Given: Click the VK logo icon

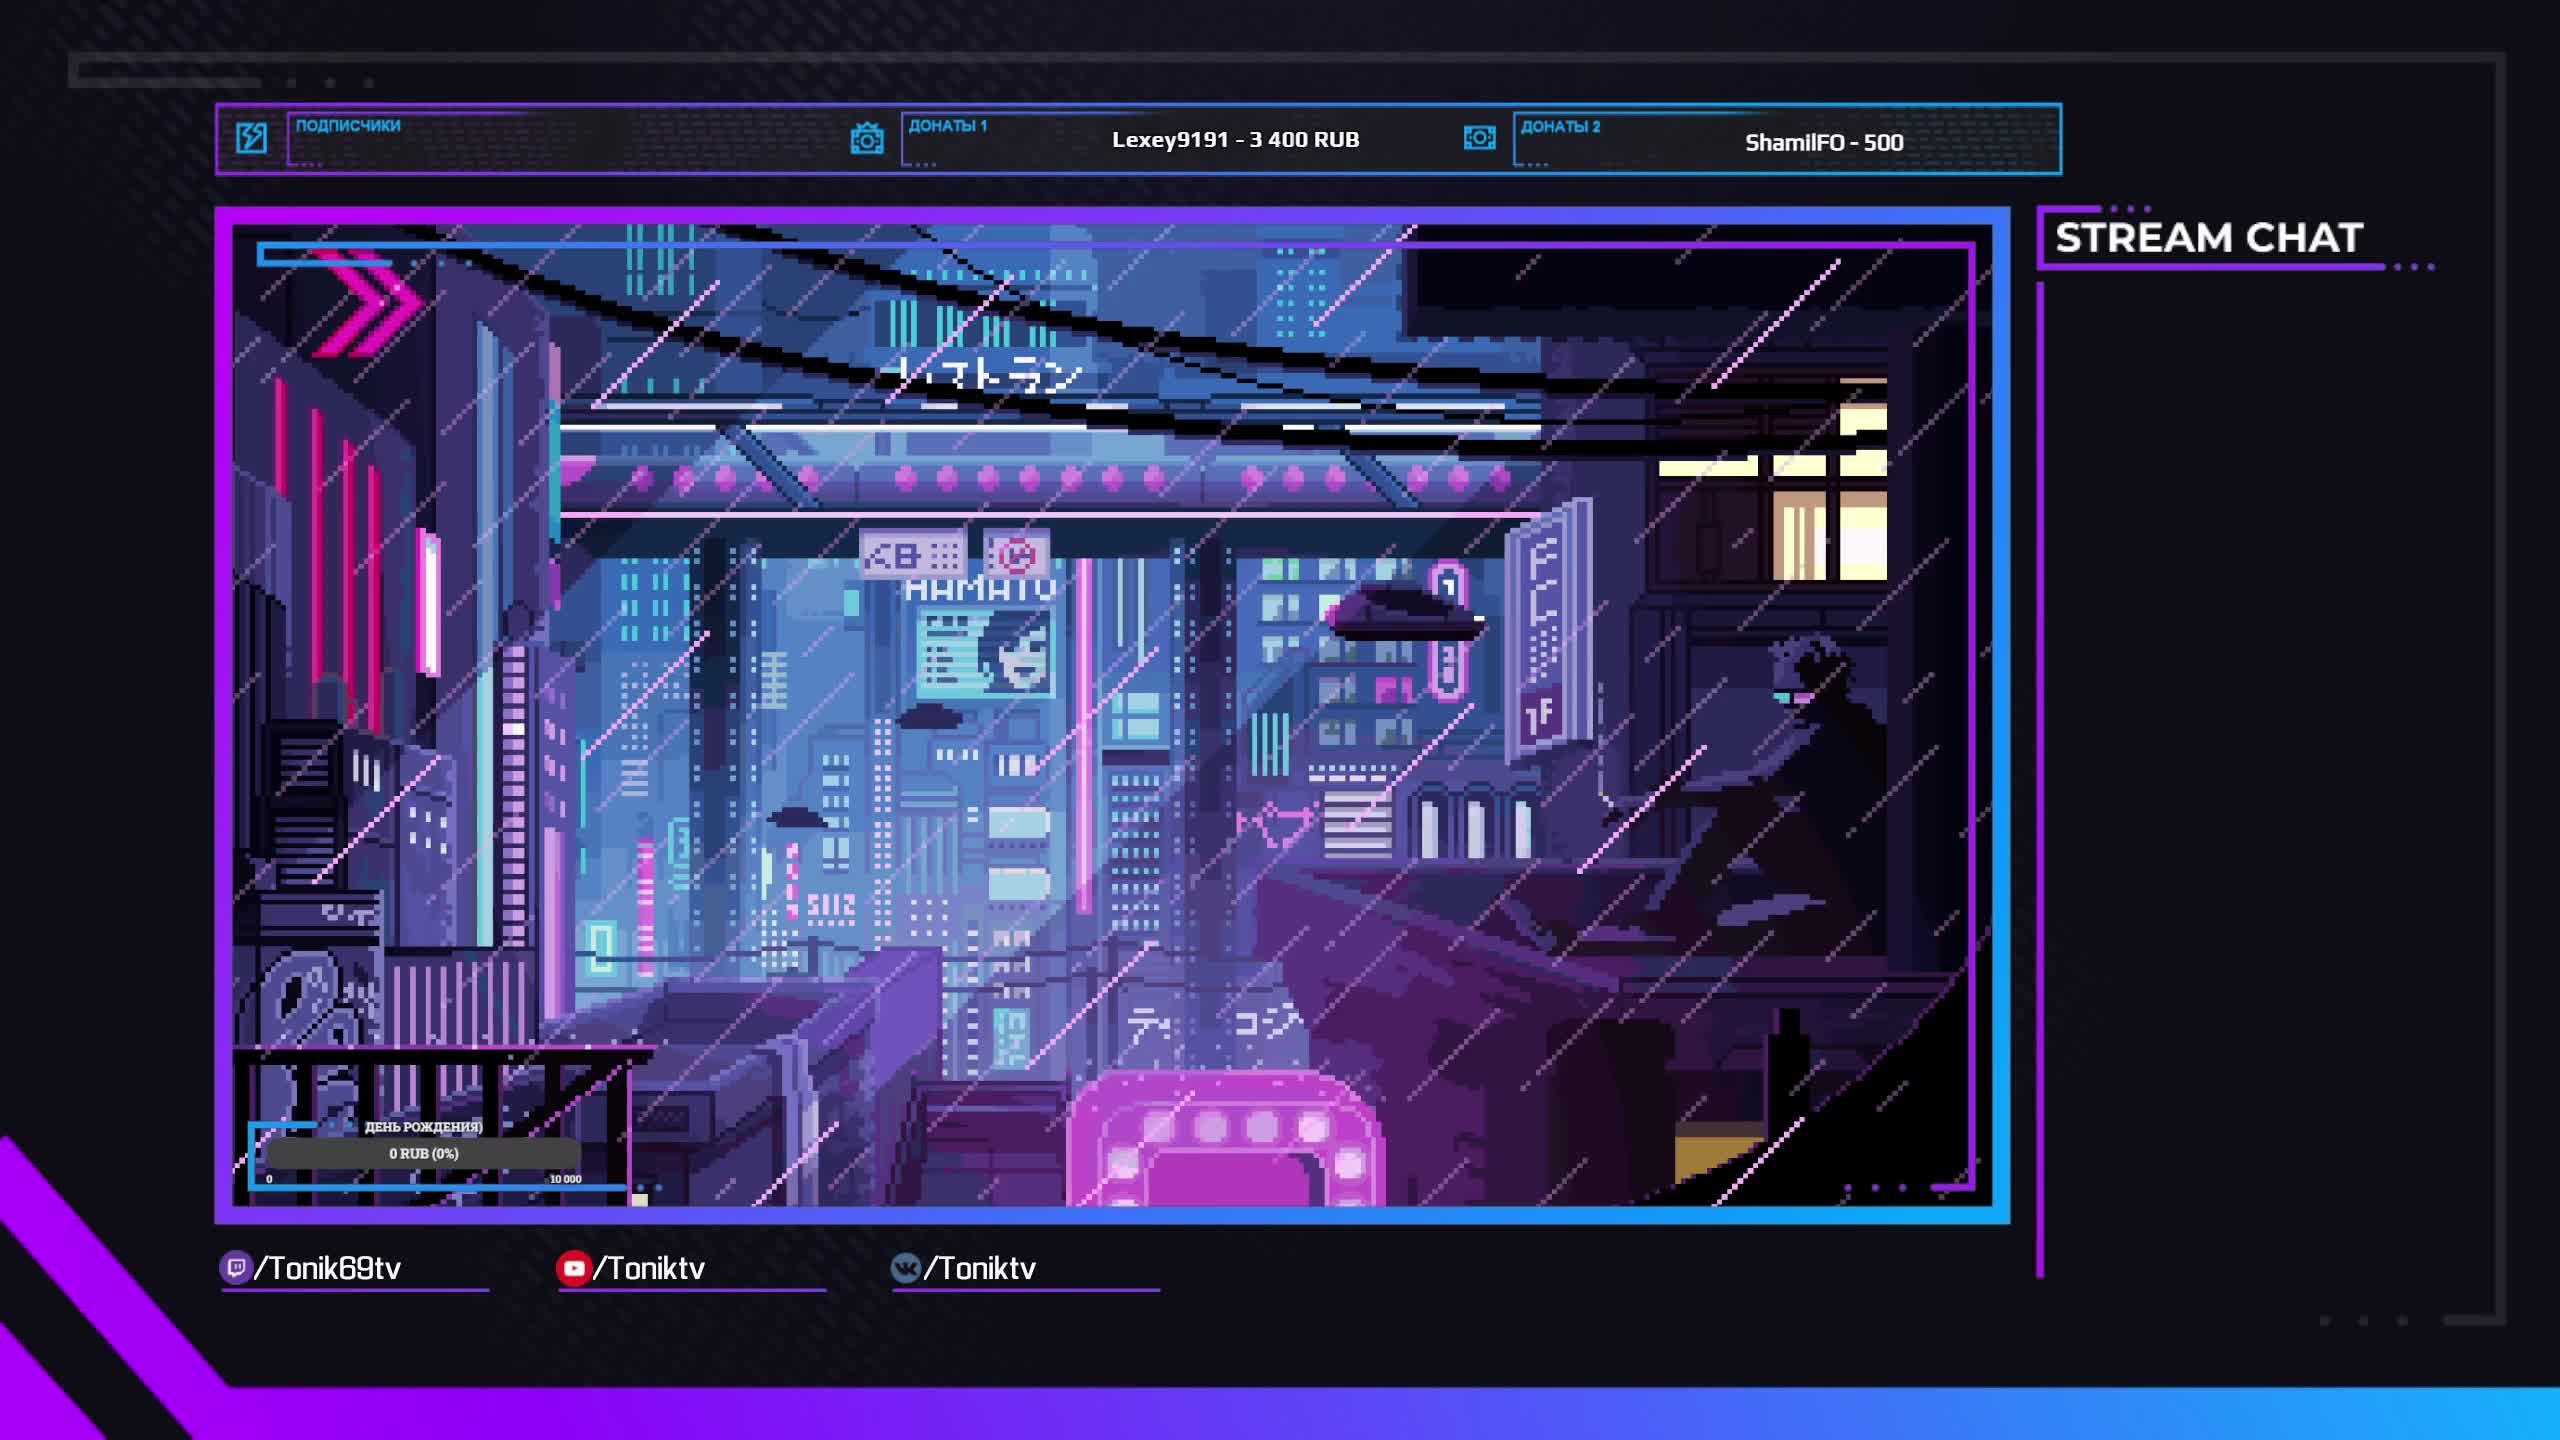Looking at the screenshot, I should coord(905,1268).
